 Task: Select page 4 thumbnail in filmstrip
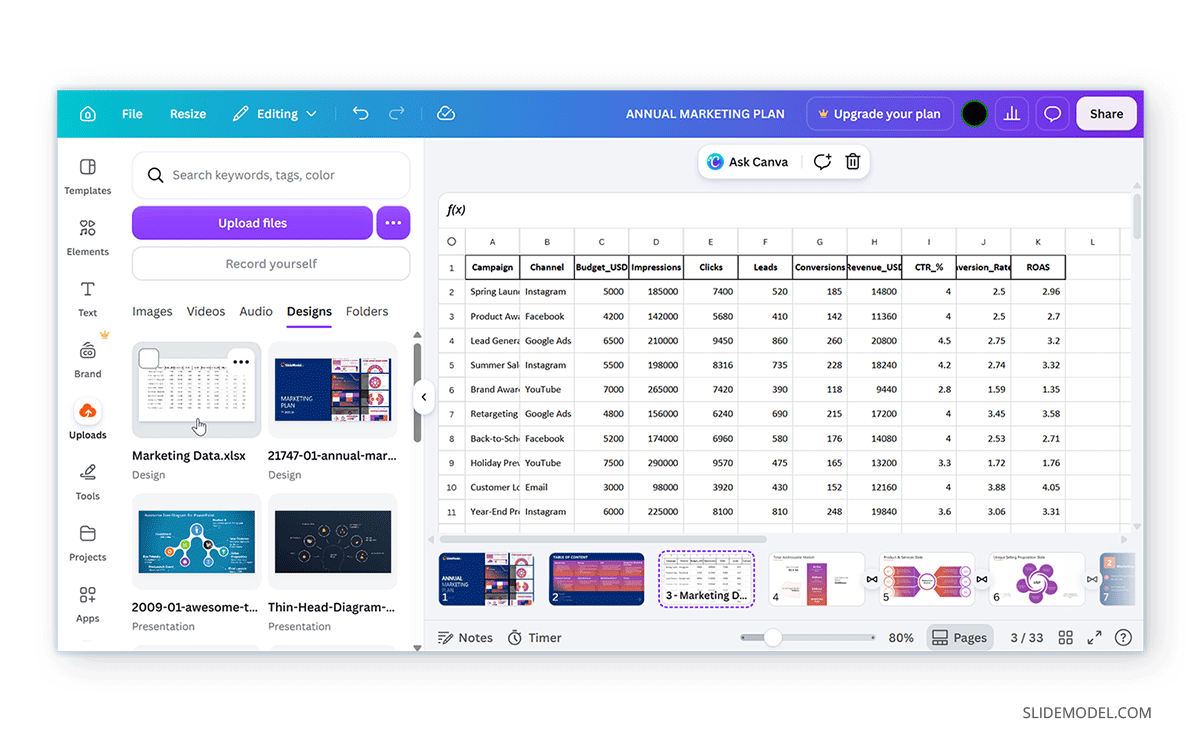click(817, 579)
